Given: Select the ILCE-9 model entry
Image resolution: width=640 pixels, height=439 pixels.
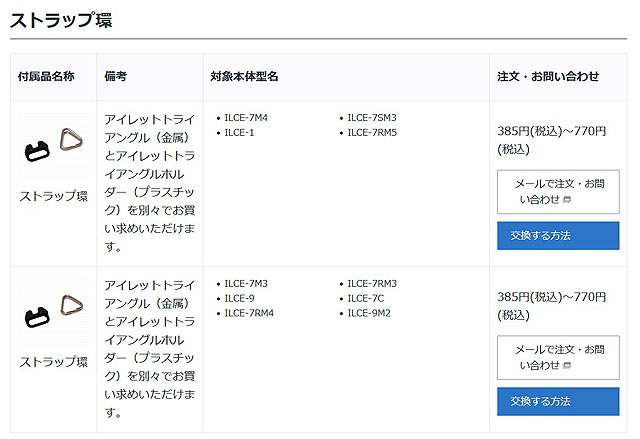Looking at the screenshot, I should click(x=239, y=298).
